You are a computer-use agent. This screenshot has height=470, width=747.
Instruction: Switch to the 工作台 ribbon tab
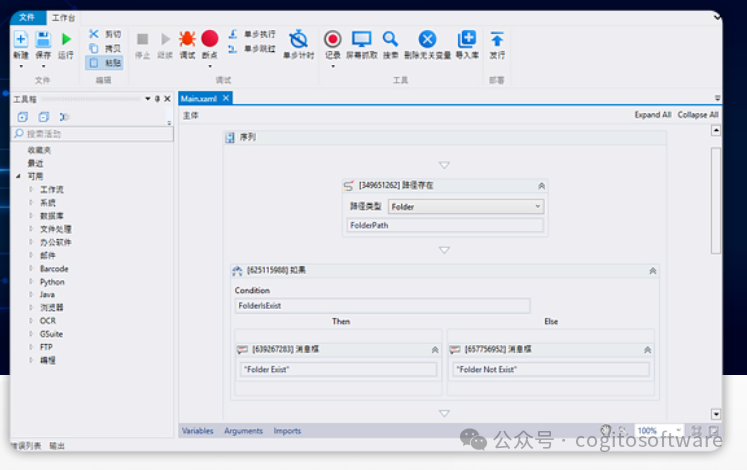coord(63,18)
